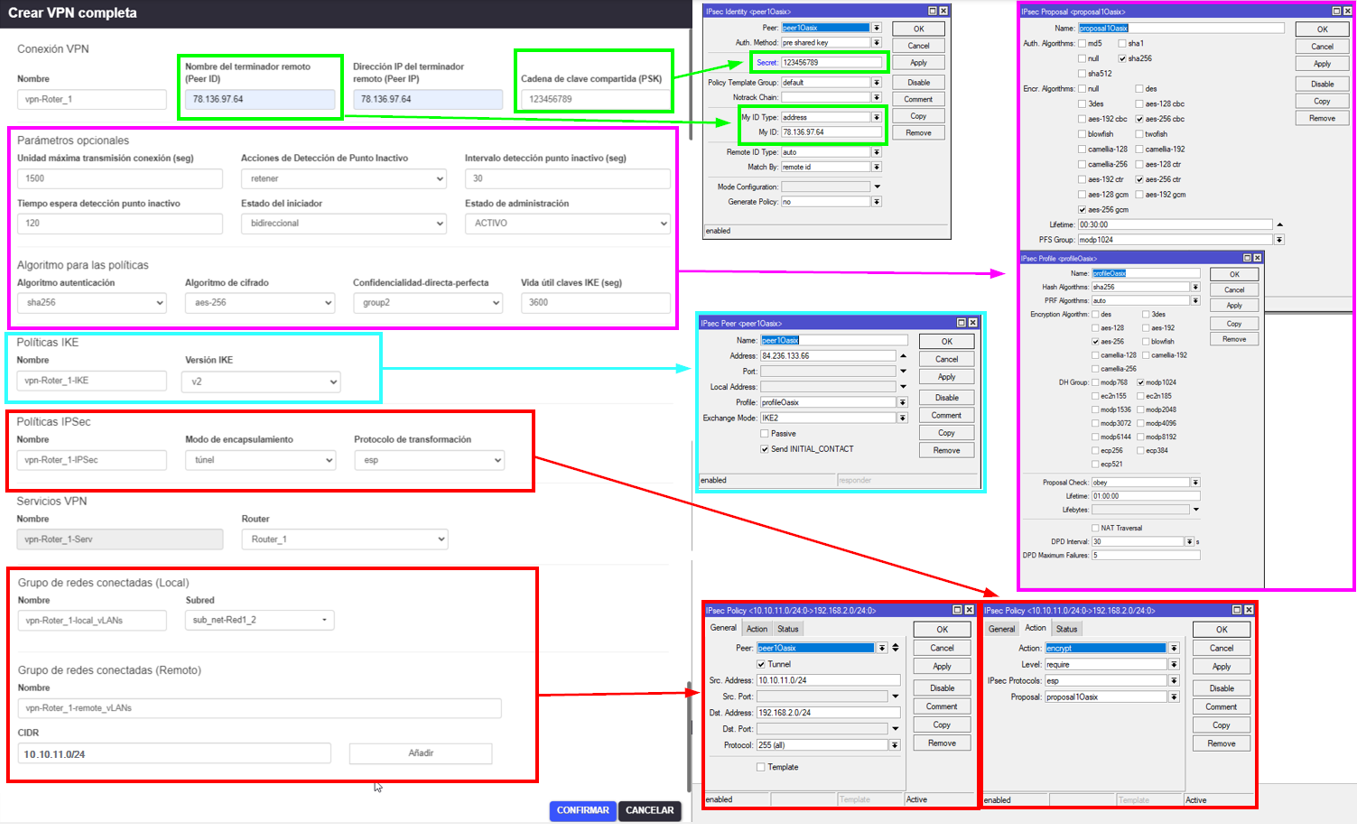Open Algoritmo autenticación dropdown
The height and width of the screenshot is (824, 1357).
pyautogui.click(x=92, y=303)
